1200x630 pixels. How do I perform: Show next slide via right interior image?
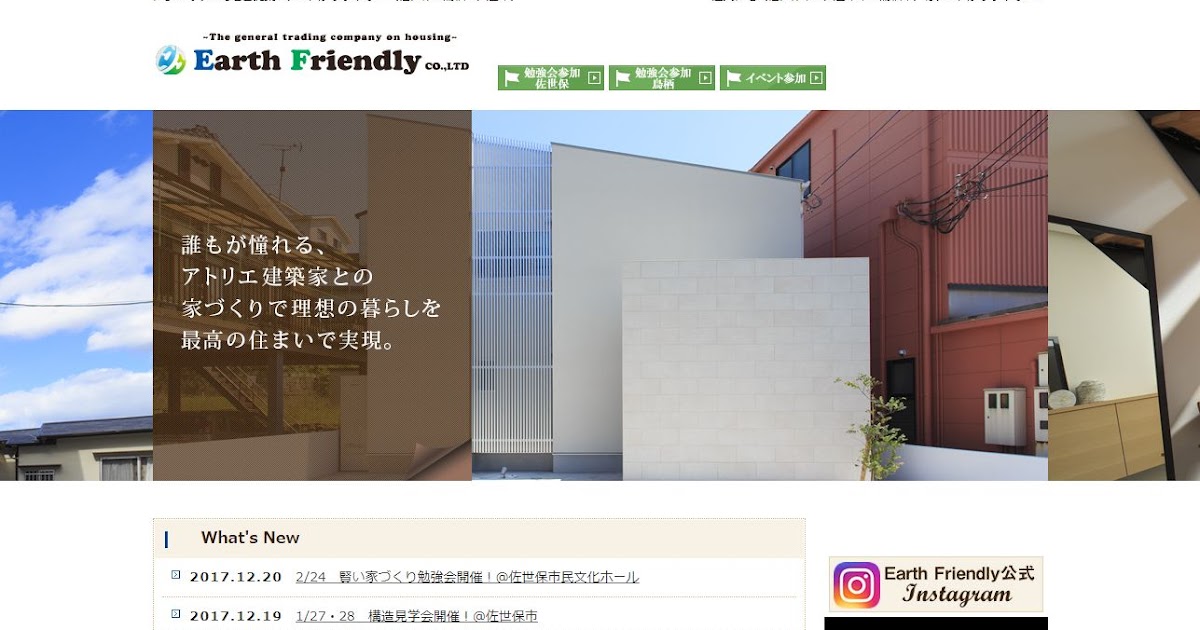point(1124,295)
